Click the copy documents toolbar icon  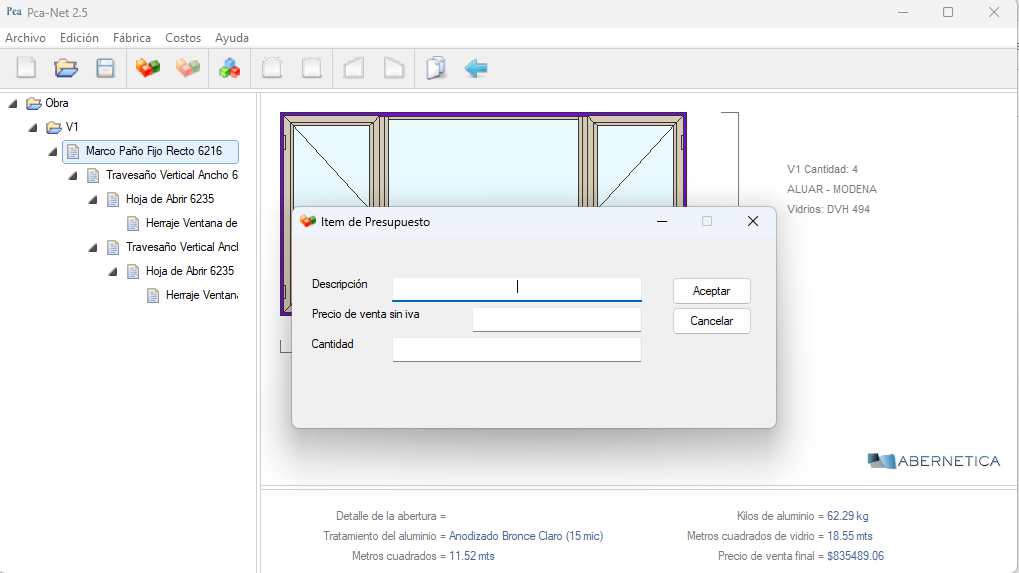tap(436, 68)
